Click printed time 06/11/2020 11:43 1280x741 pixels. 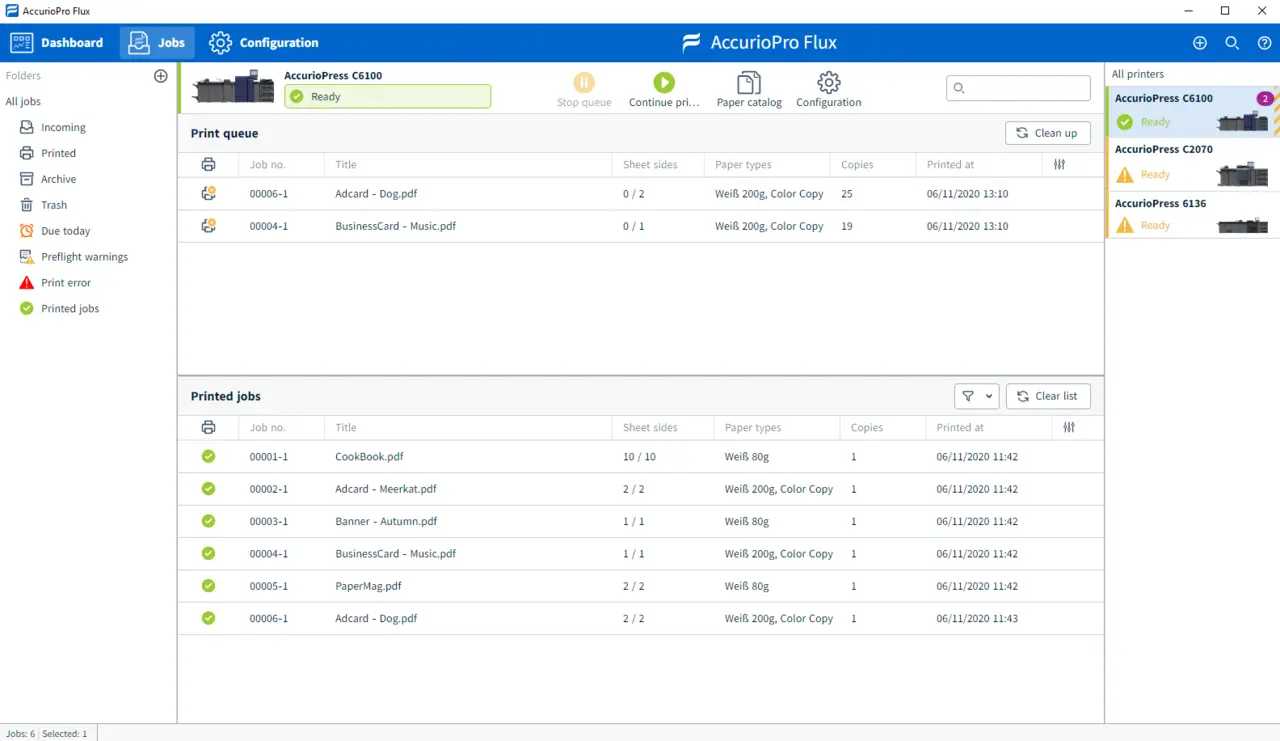[977, 619]
